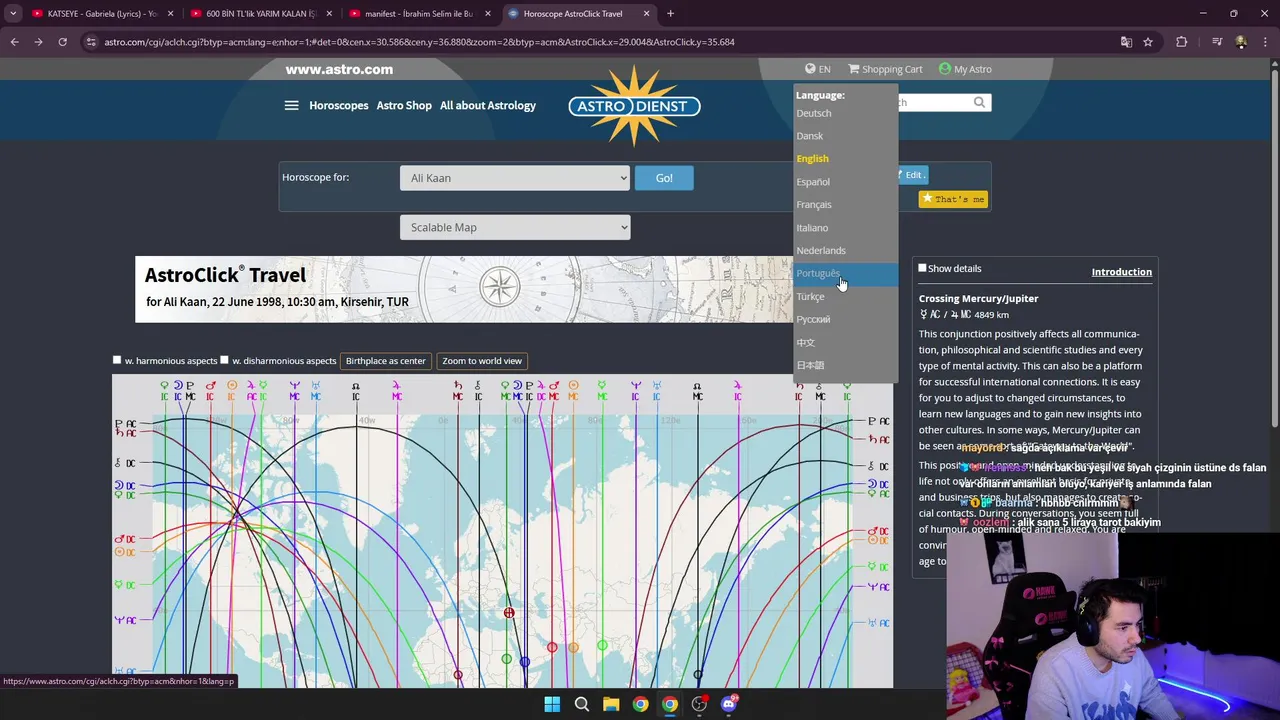
Task: Reload the current page
Action: point(62,42)
